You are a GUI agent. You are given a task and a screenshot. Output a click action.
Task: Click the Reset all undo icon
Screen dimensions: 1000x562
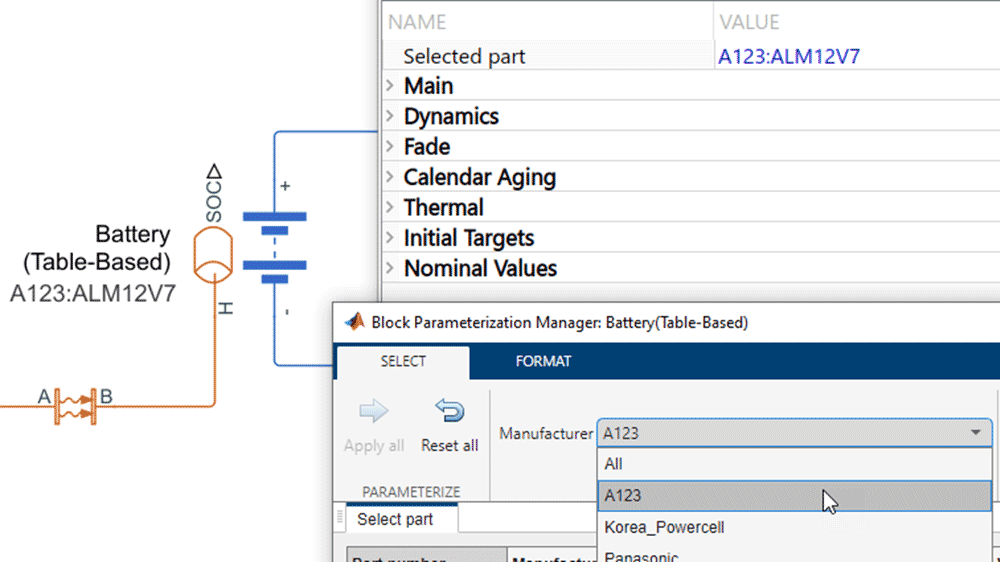pos(449,412)
